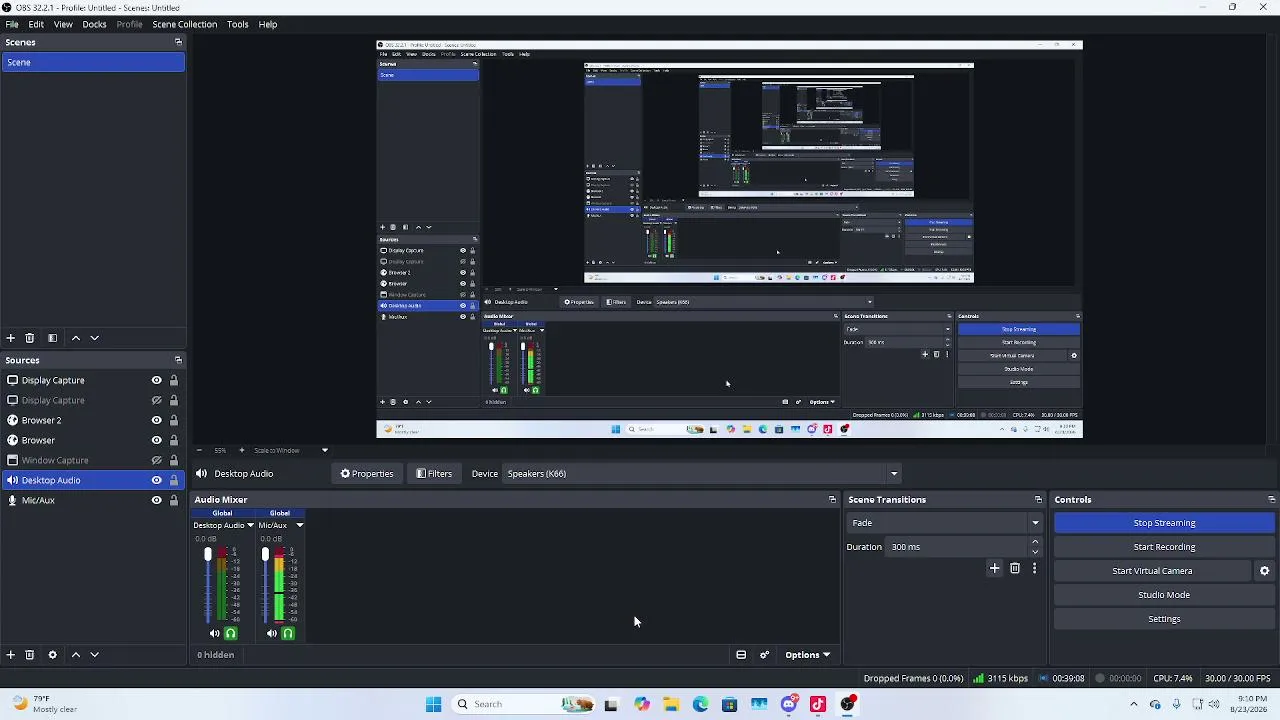Move scene up in Scenes toolbar
This screenshot has width=1280, height=720.
(75, 338)
